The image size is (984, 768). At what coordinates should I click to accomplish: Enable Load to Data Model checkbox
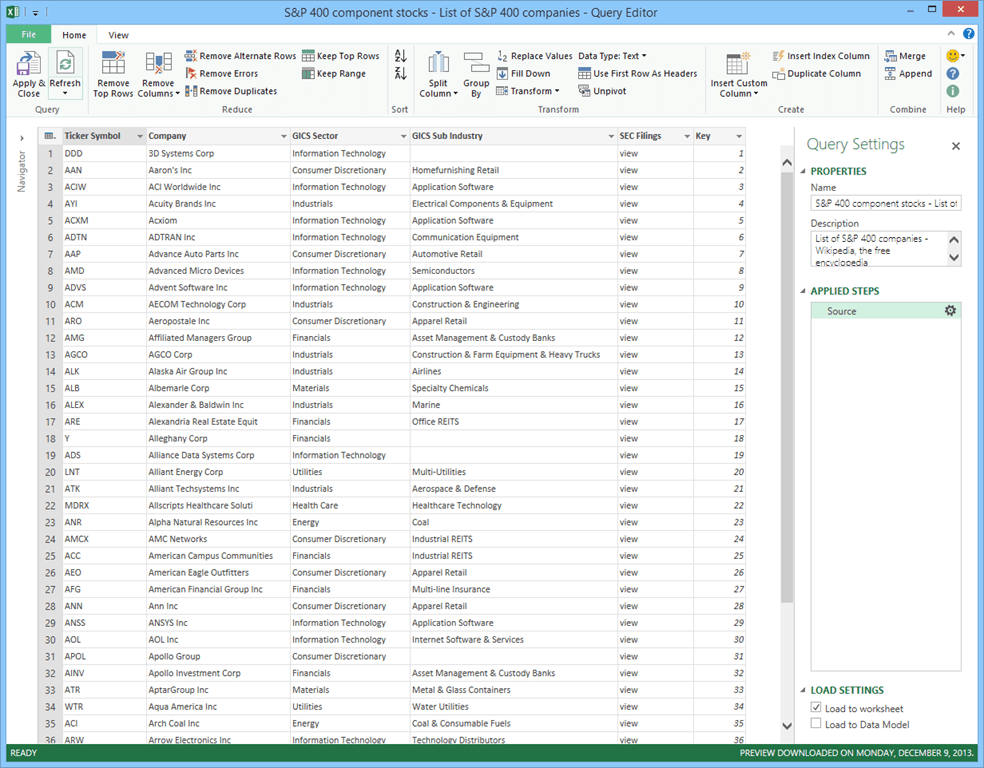tap(816, 723)
